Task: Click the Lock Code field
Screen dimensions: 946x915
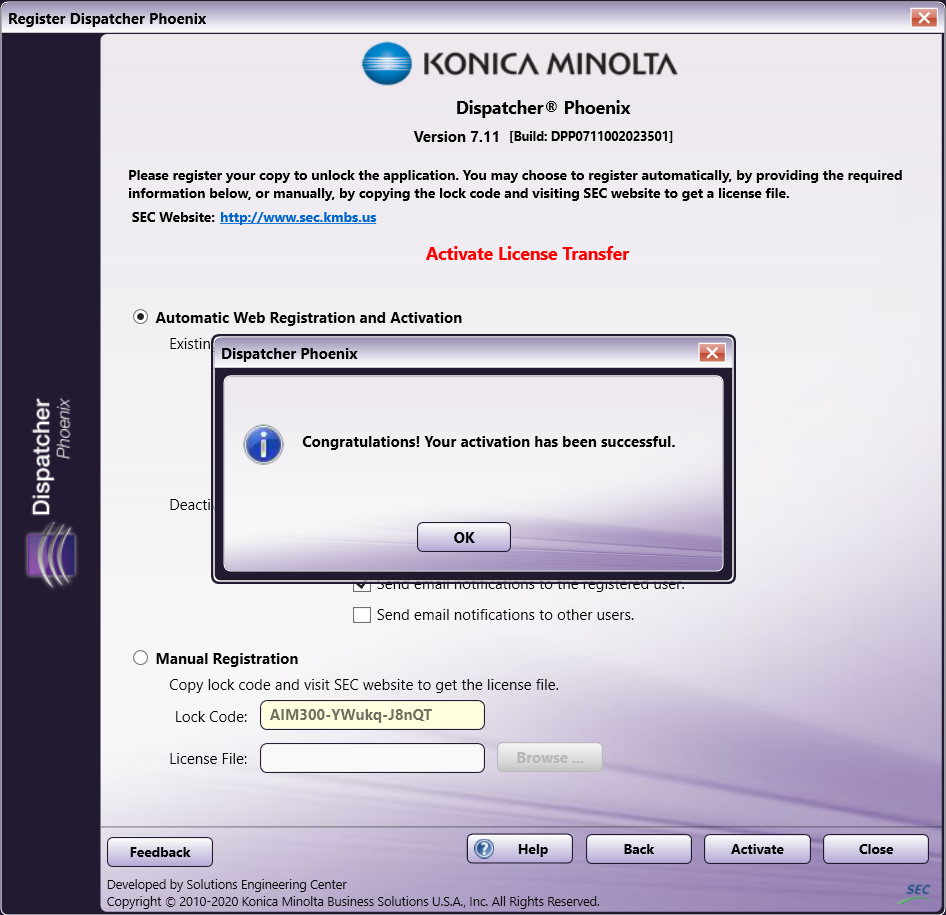Action: (x=372, y=715)
